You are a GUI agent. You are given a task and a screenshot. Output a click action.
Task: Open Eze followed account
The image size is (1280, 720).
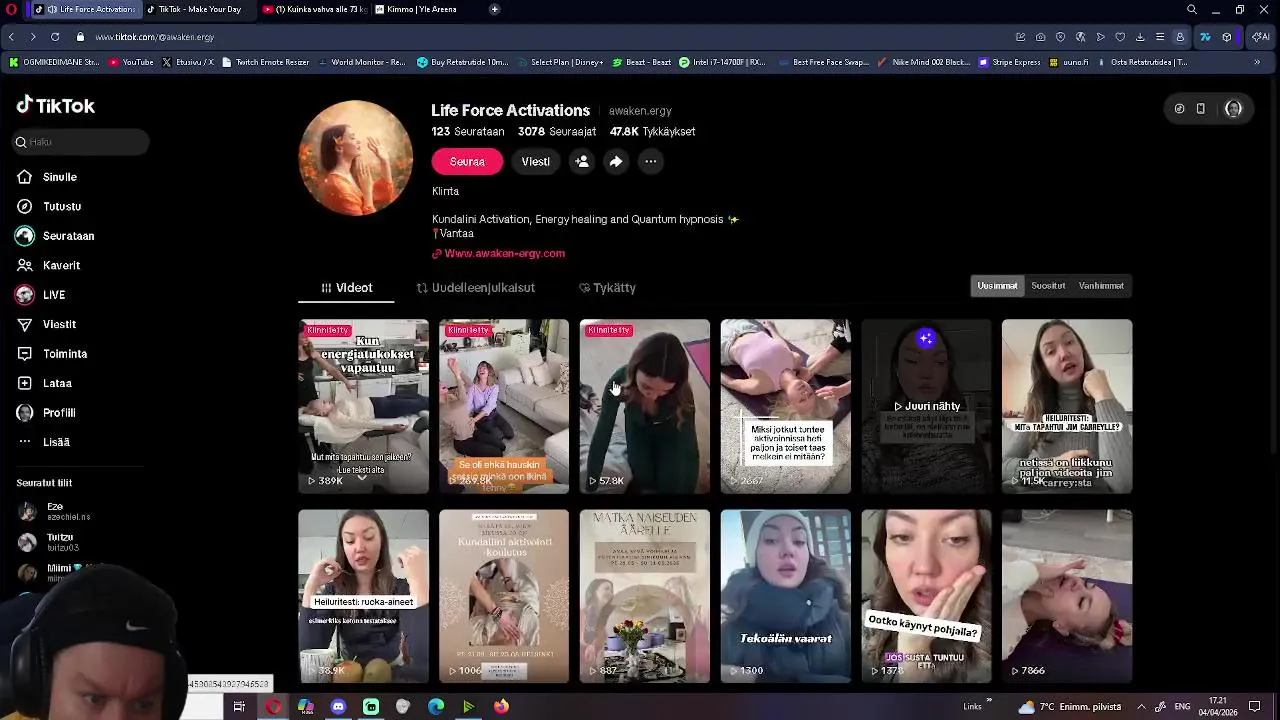coord(54,511)
